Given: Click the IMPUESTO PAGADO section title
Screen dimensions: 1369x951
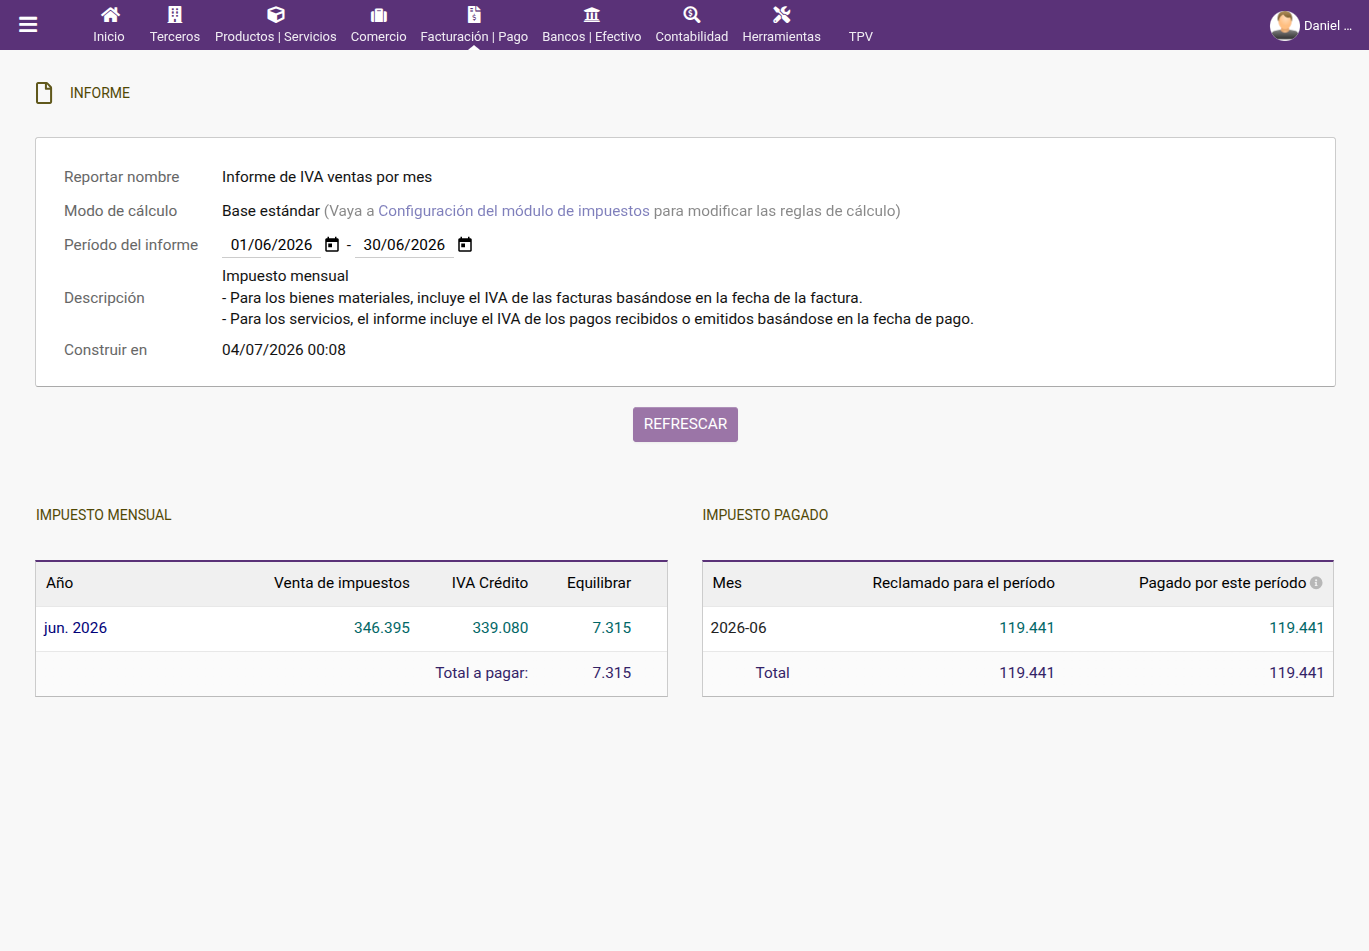Looking at the screenshot, I should [765, 515].
